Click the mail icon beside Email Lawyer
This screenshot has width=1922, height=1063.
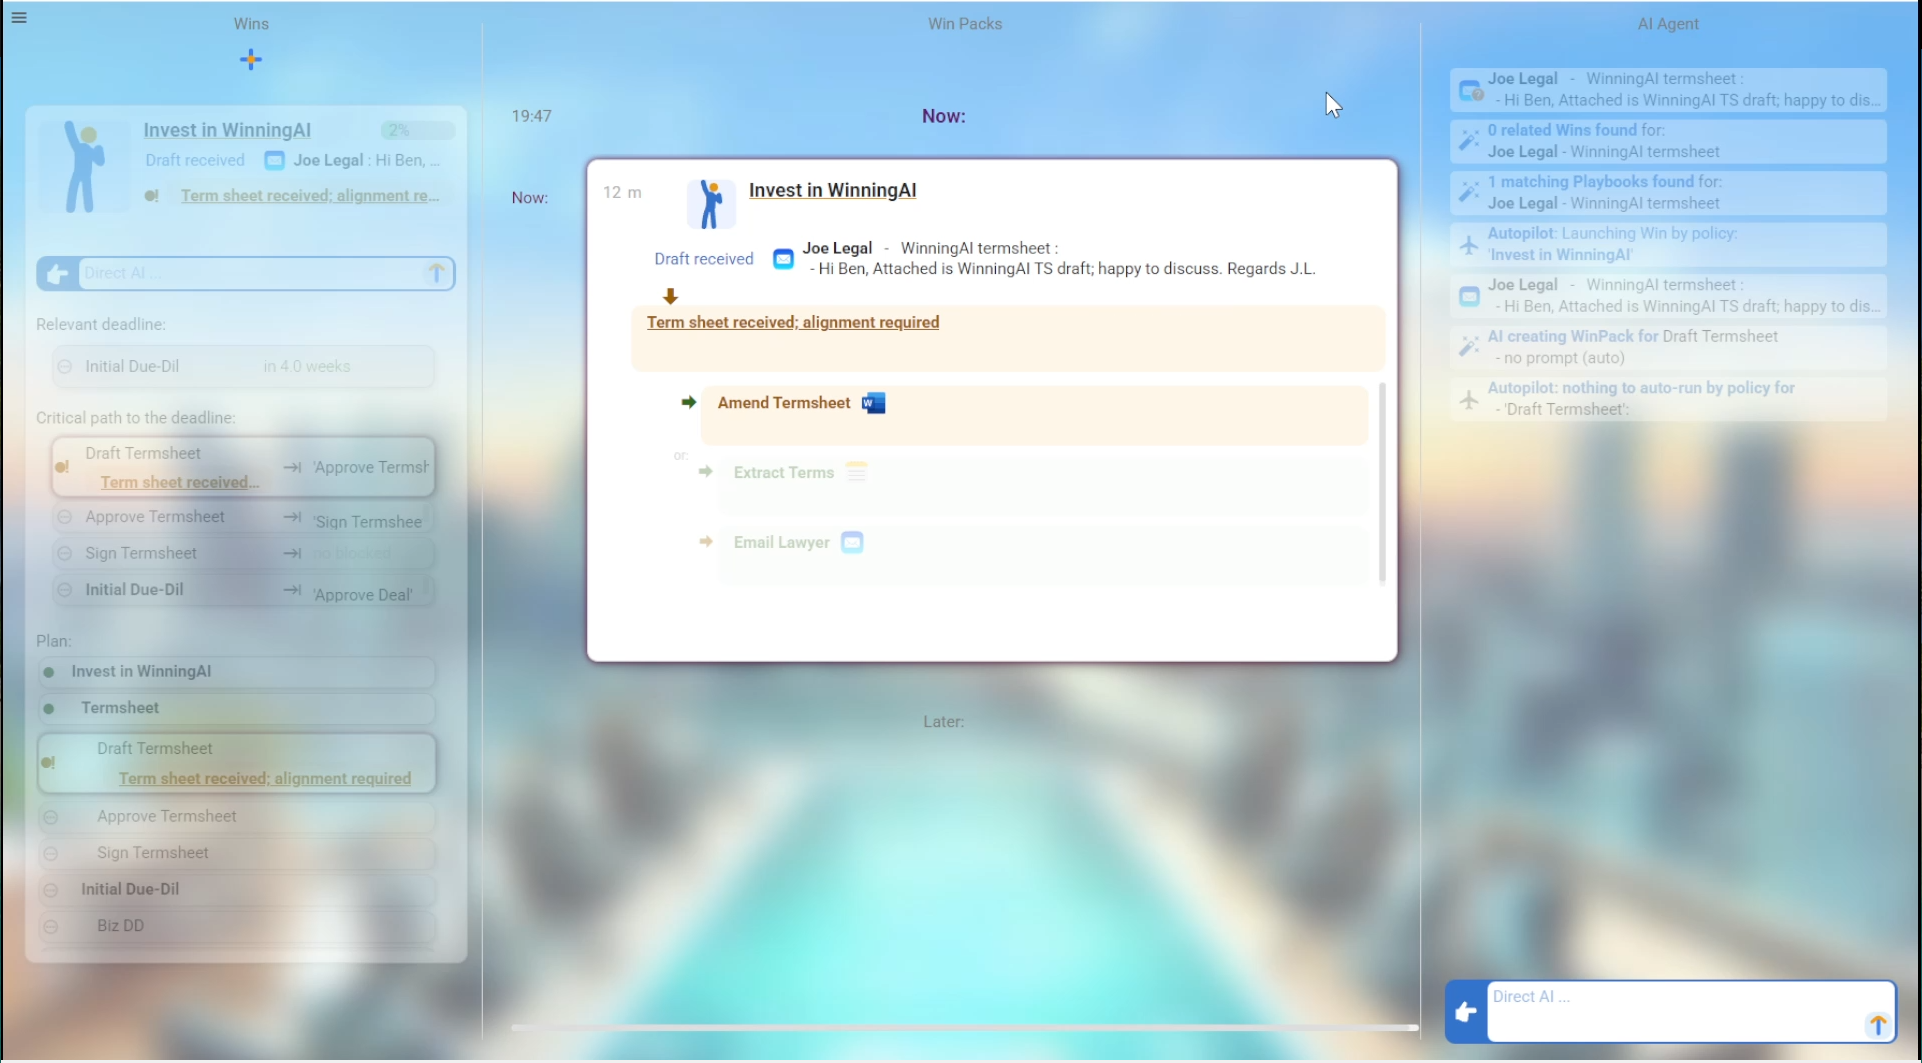click(x=852, y=542)
